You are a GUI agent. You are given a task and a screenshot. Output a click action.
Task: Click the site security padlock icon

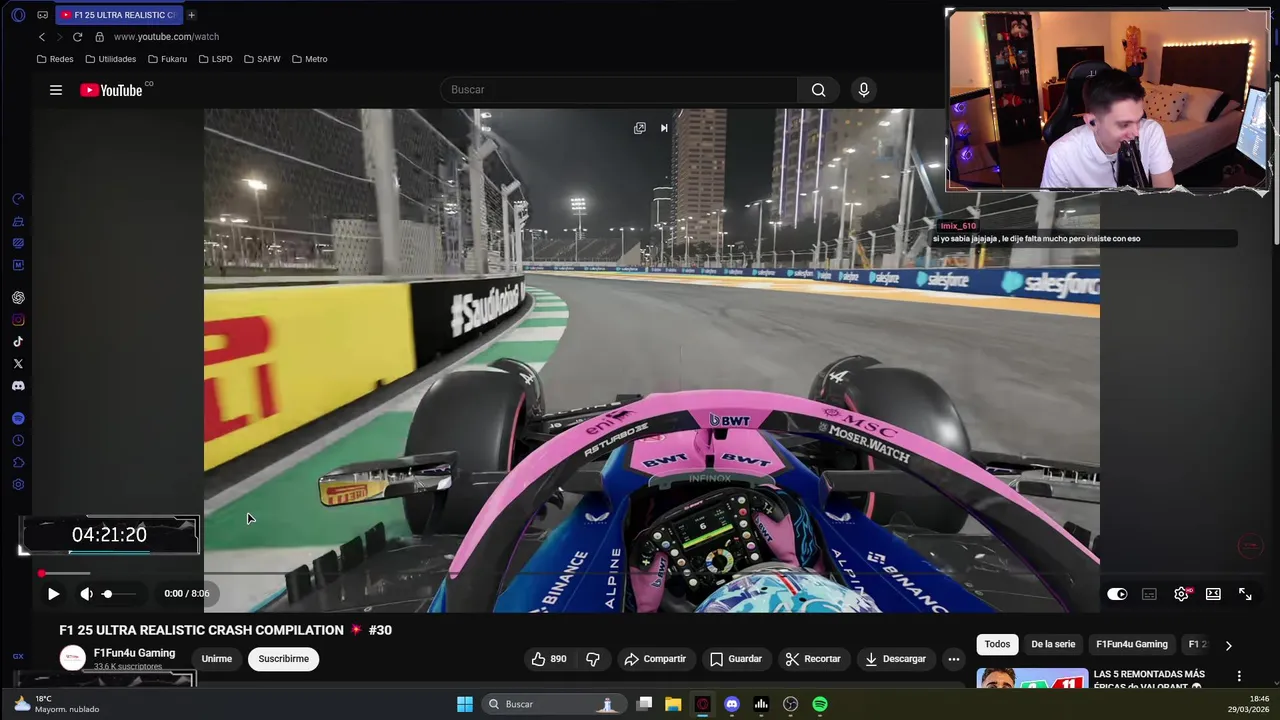[99, 37]
